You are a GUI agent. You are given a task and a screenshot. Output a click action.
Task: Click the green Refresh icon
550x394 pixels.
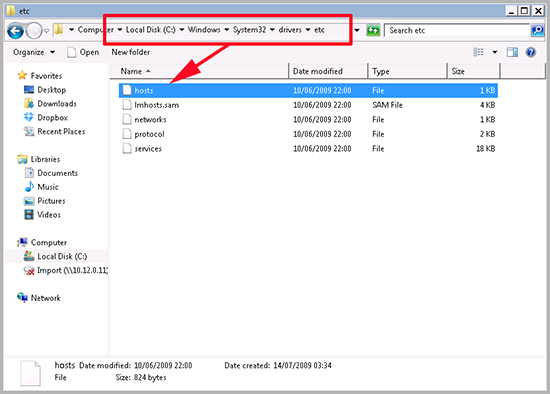point(373,31)
